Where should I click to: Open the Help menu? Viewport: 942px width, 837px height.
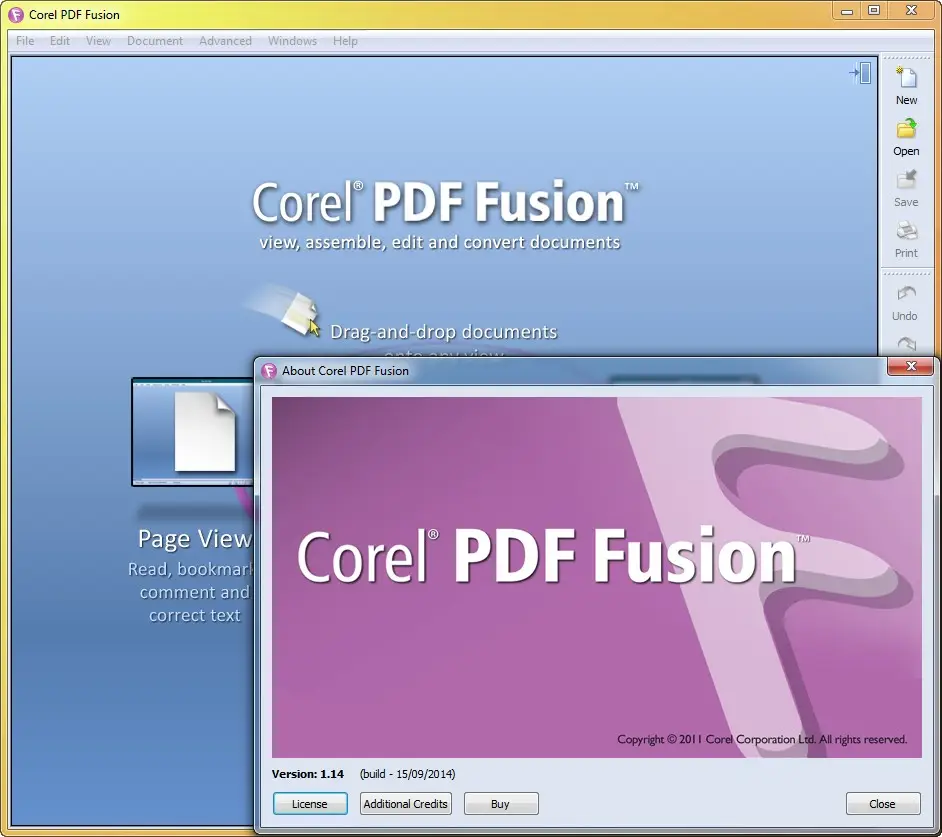pyautogui.click(x=345, y=41)
